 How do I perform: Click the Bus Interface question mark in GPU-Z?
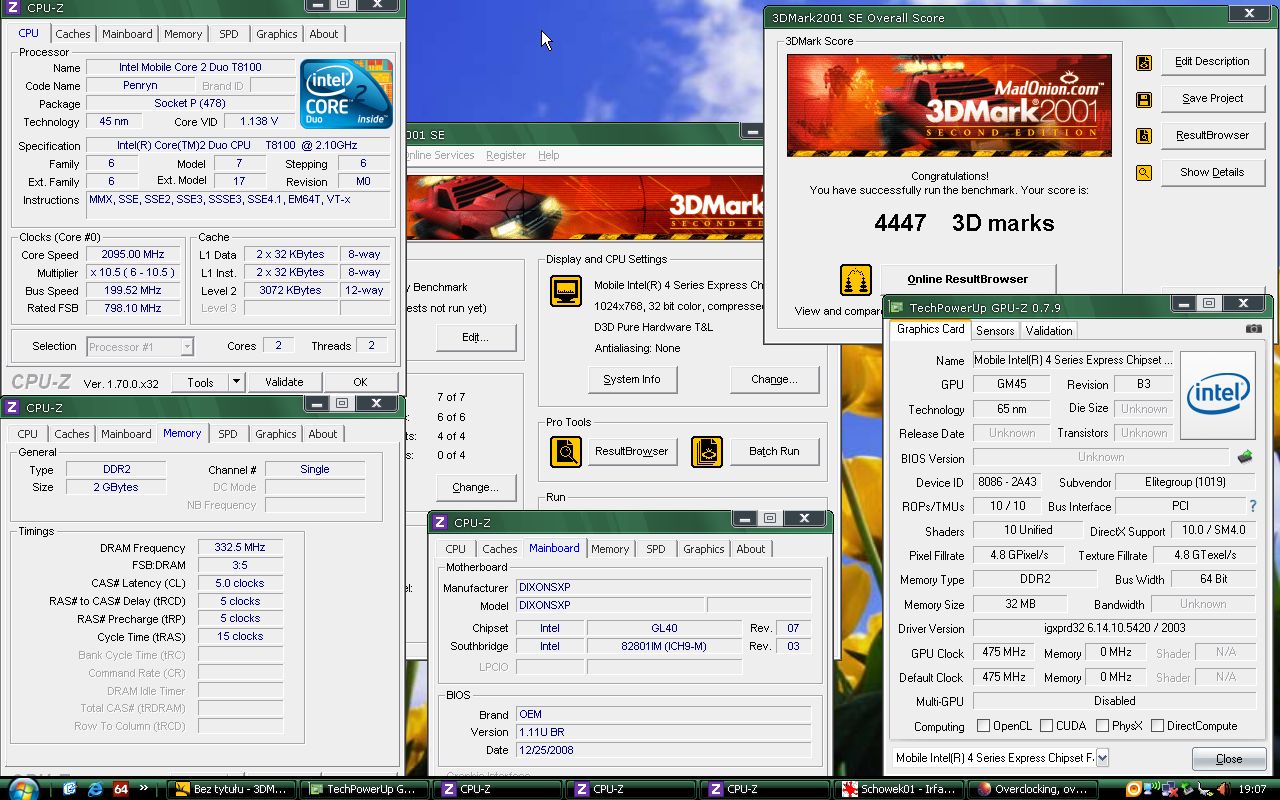[1253, 506]
